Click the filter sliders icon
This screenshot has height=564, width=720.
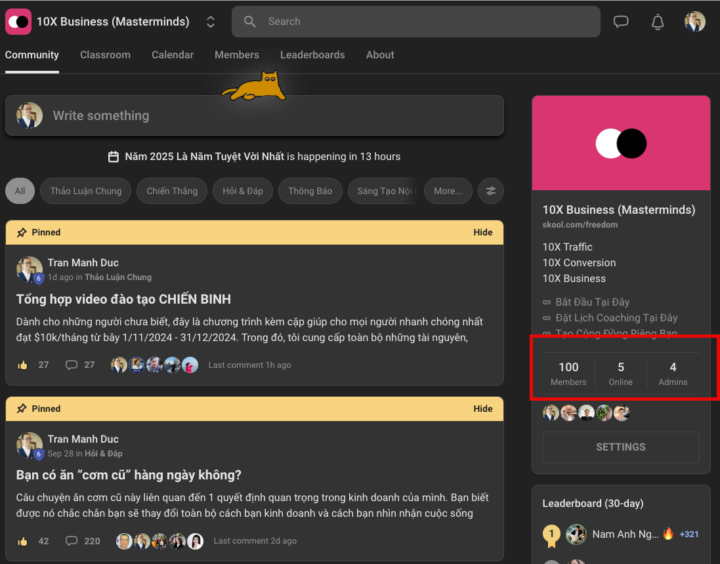tap(490, 191)
